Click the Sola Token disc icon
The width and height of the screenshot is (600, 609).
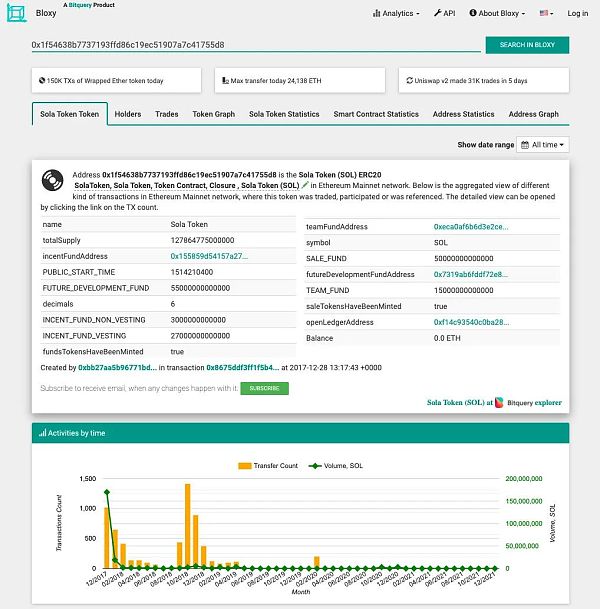(52, 181)
